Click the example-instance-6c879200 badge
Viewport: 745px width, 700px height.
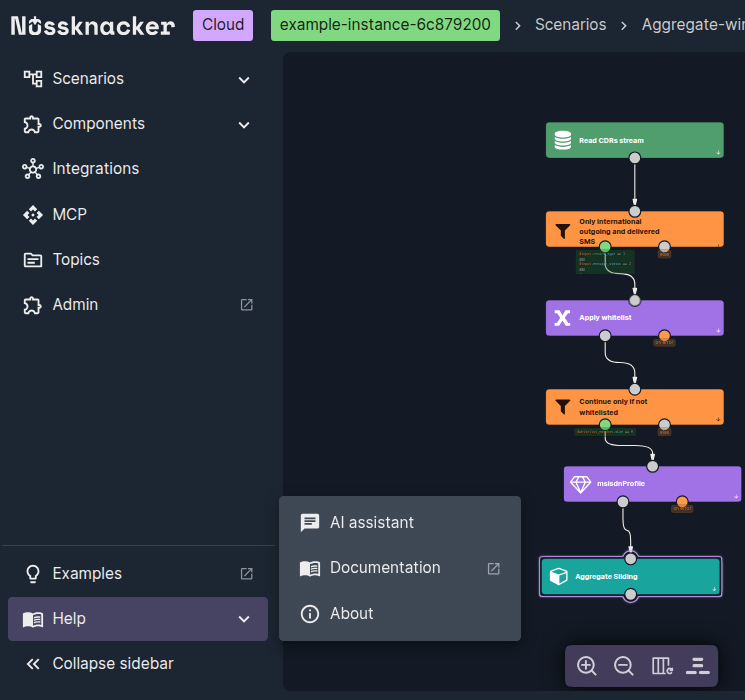pyautogui.click(x=385, y=25)
